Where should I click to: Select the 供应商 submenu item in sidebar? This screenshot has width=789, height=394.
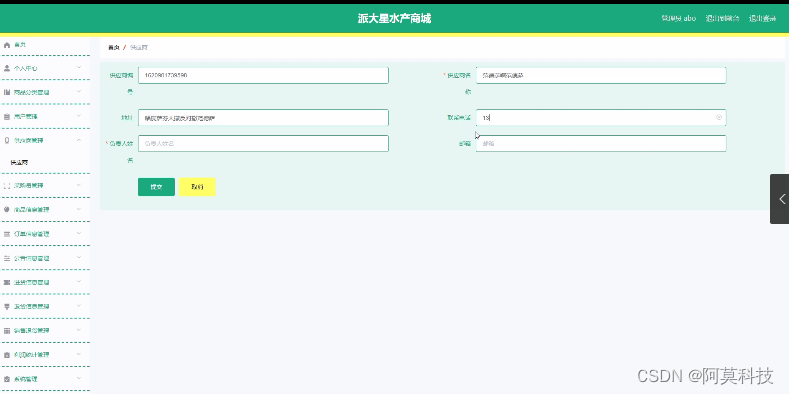click(x=19, y=163)
